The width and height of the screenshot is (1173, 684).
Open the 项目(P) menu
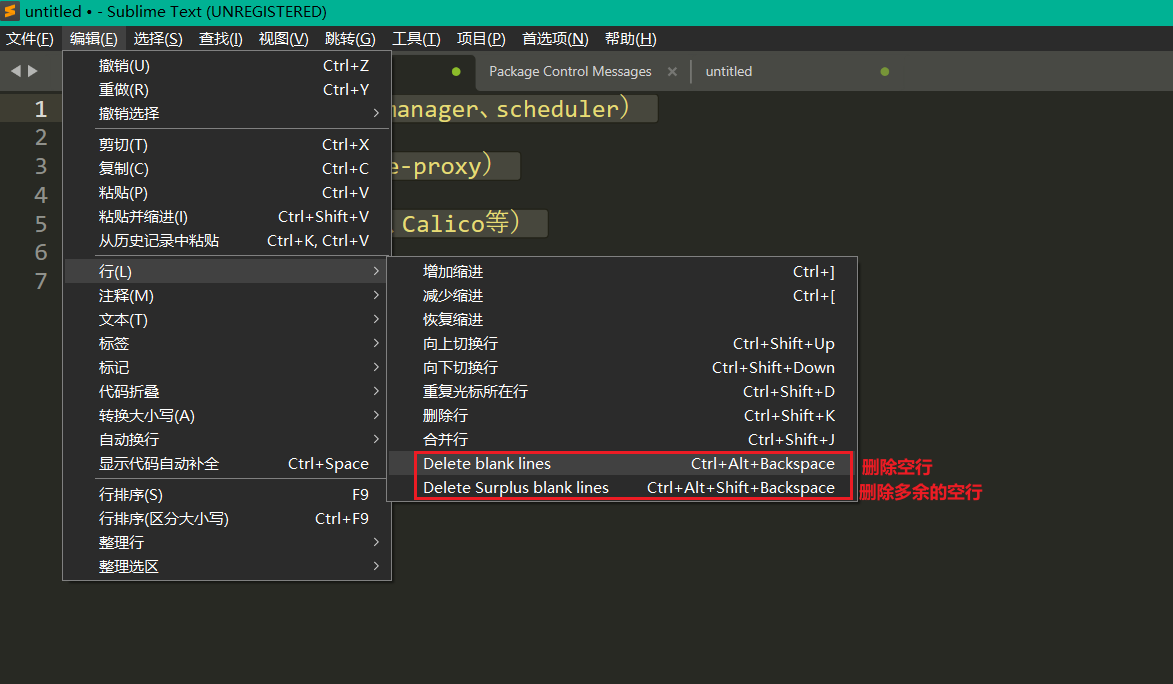481,39
